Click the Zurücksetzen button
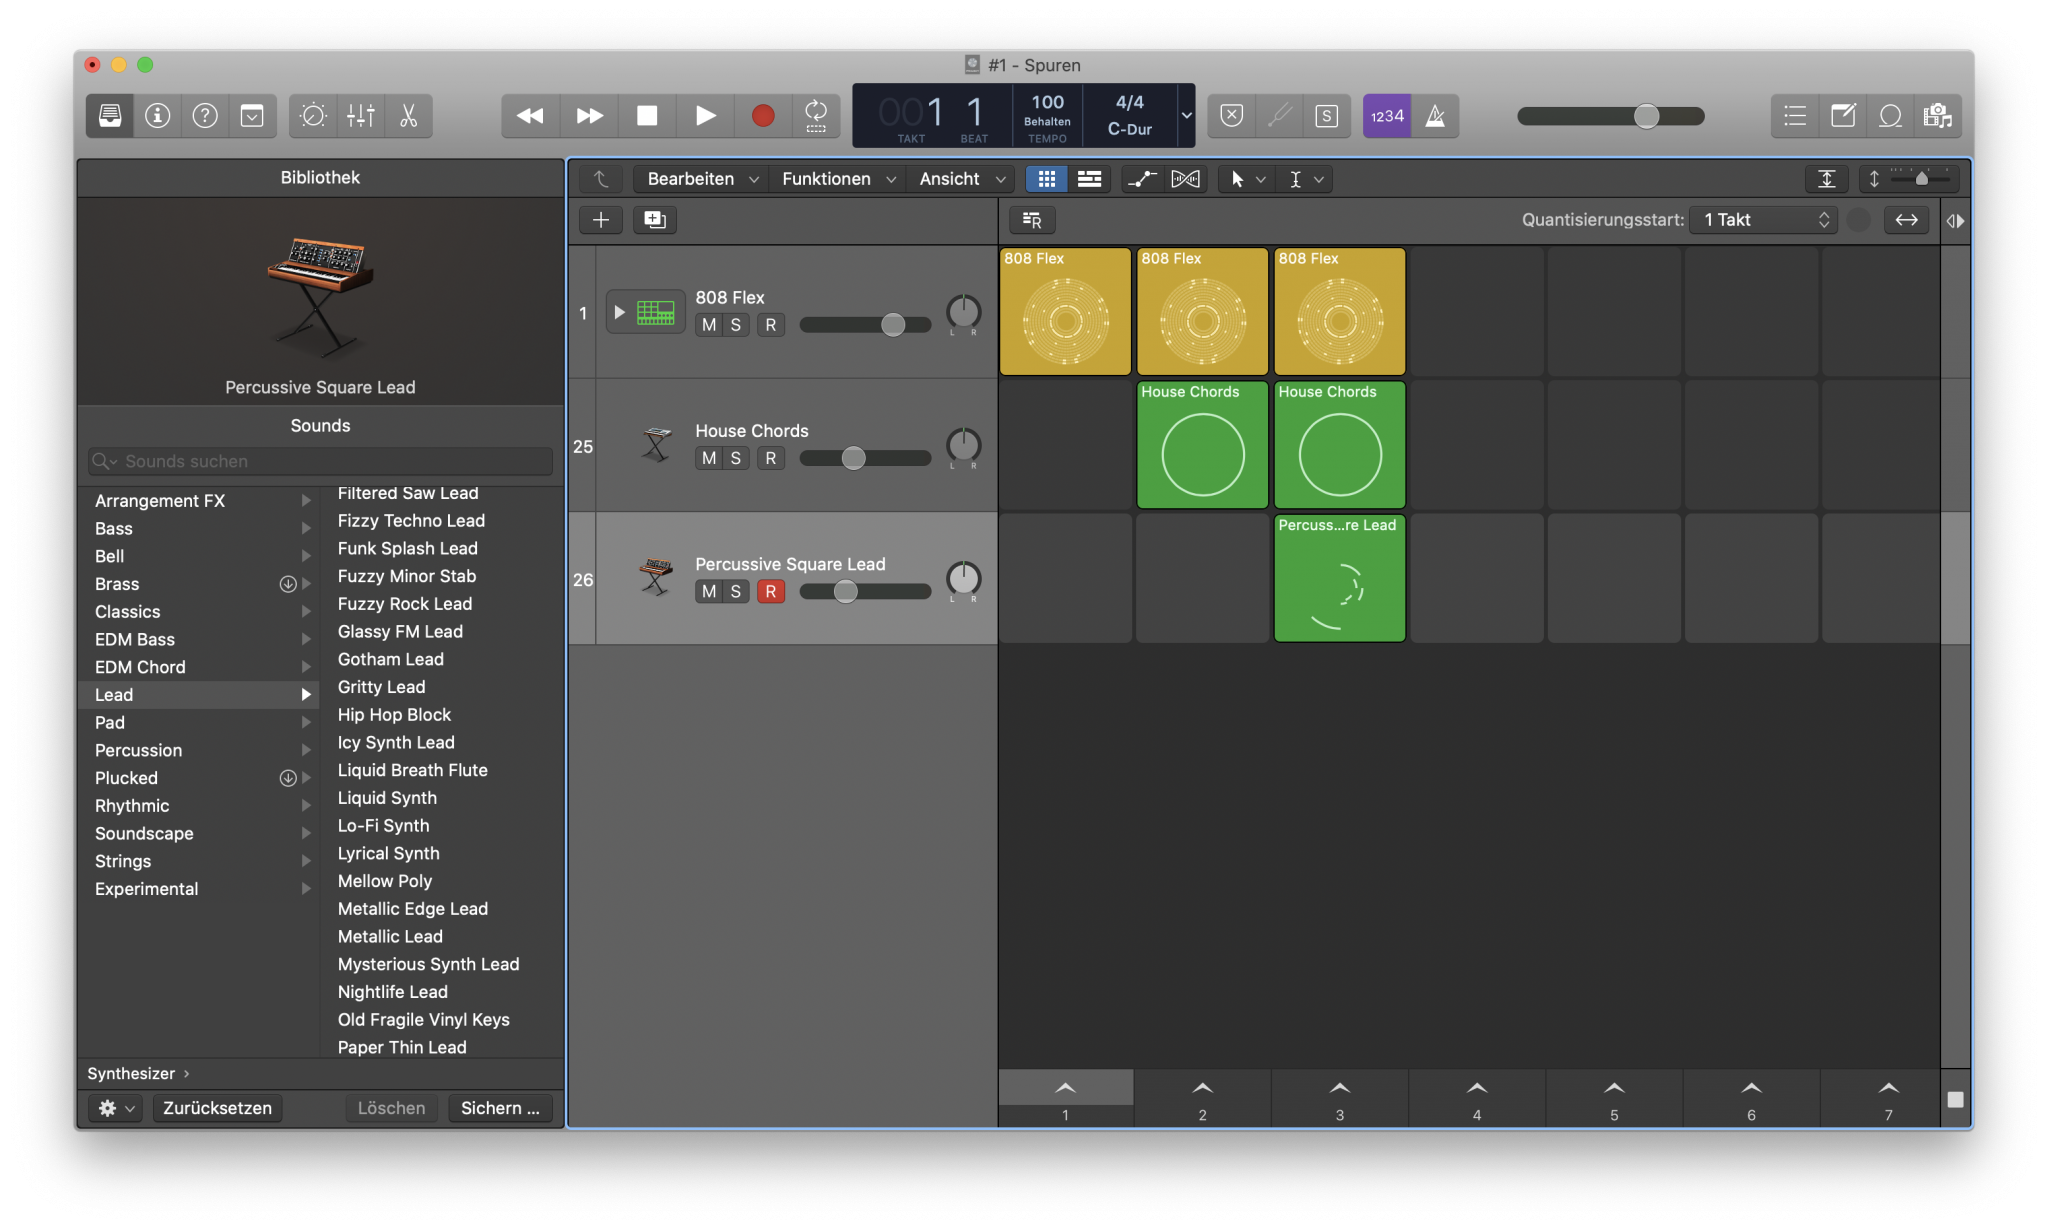The width and height of the screenshot is (2048, 1229). pyautogui.click(x=216, y=1108)
